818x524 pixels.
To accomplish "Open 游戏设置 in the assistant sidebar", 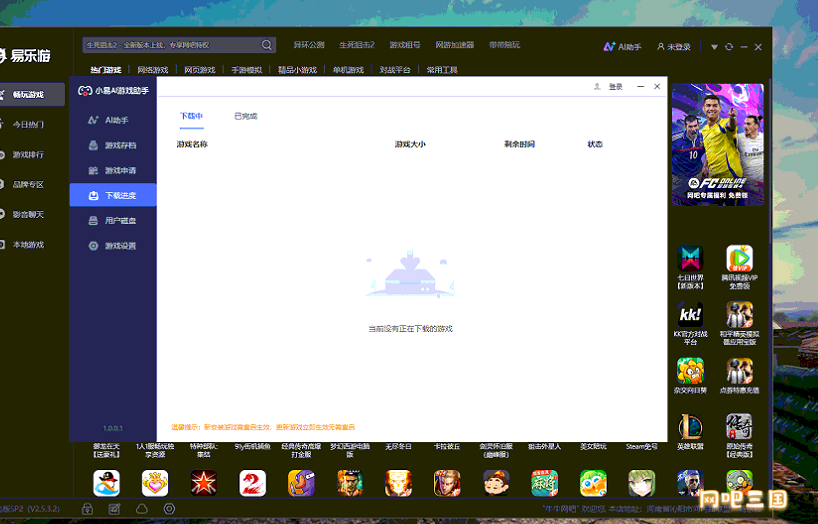I will coord(113,245).
